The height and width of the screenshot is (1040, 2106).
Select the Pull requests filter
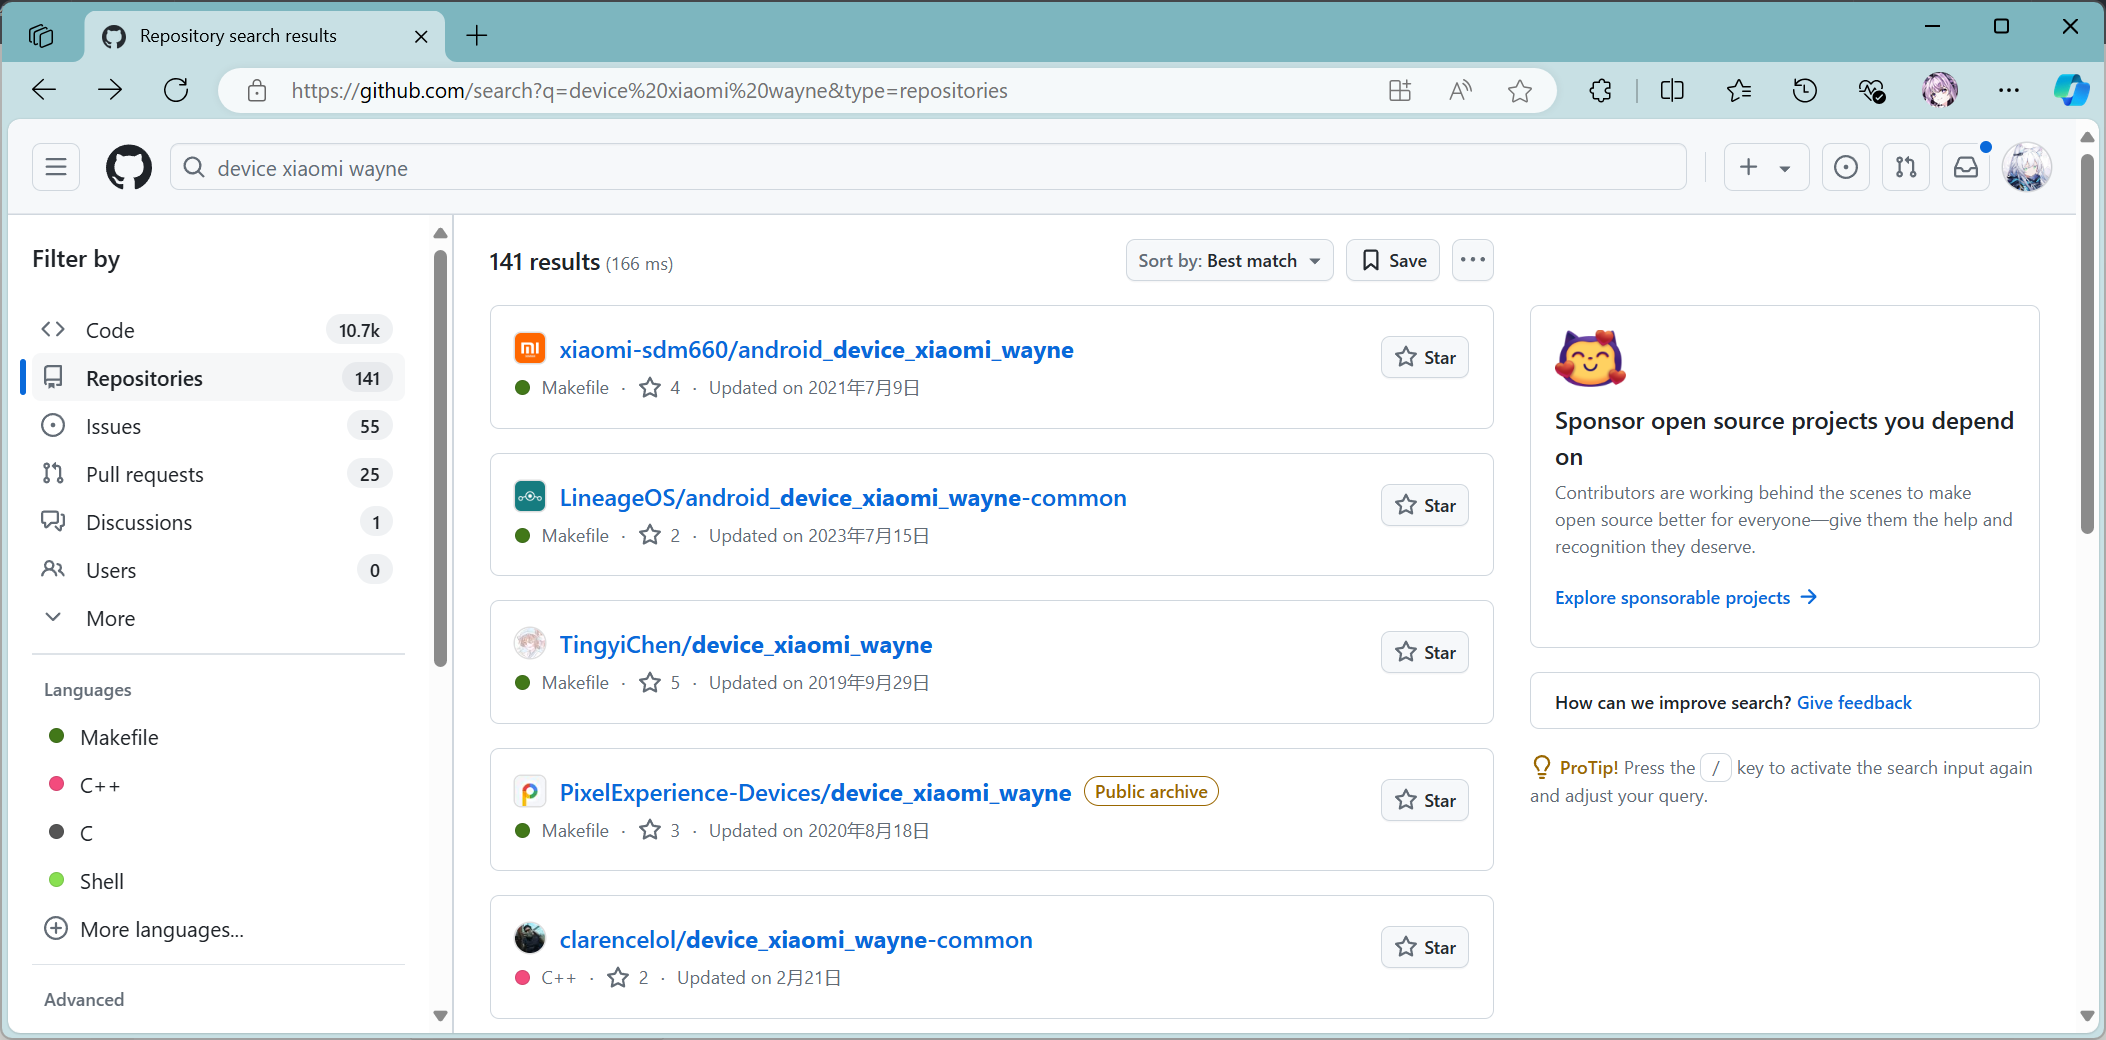(x=218, y=474)
